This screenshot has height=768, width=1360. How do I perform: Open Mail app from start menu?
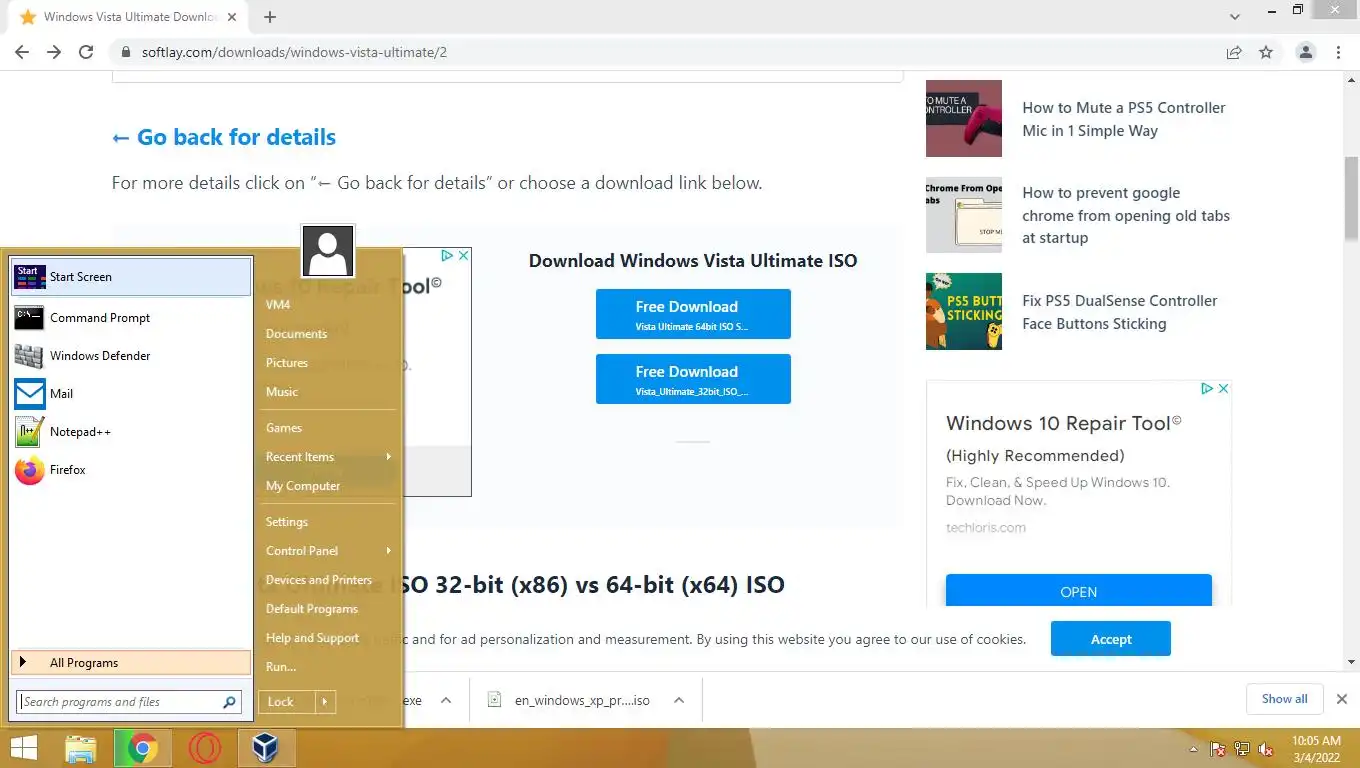tap(131, 394)
